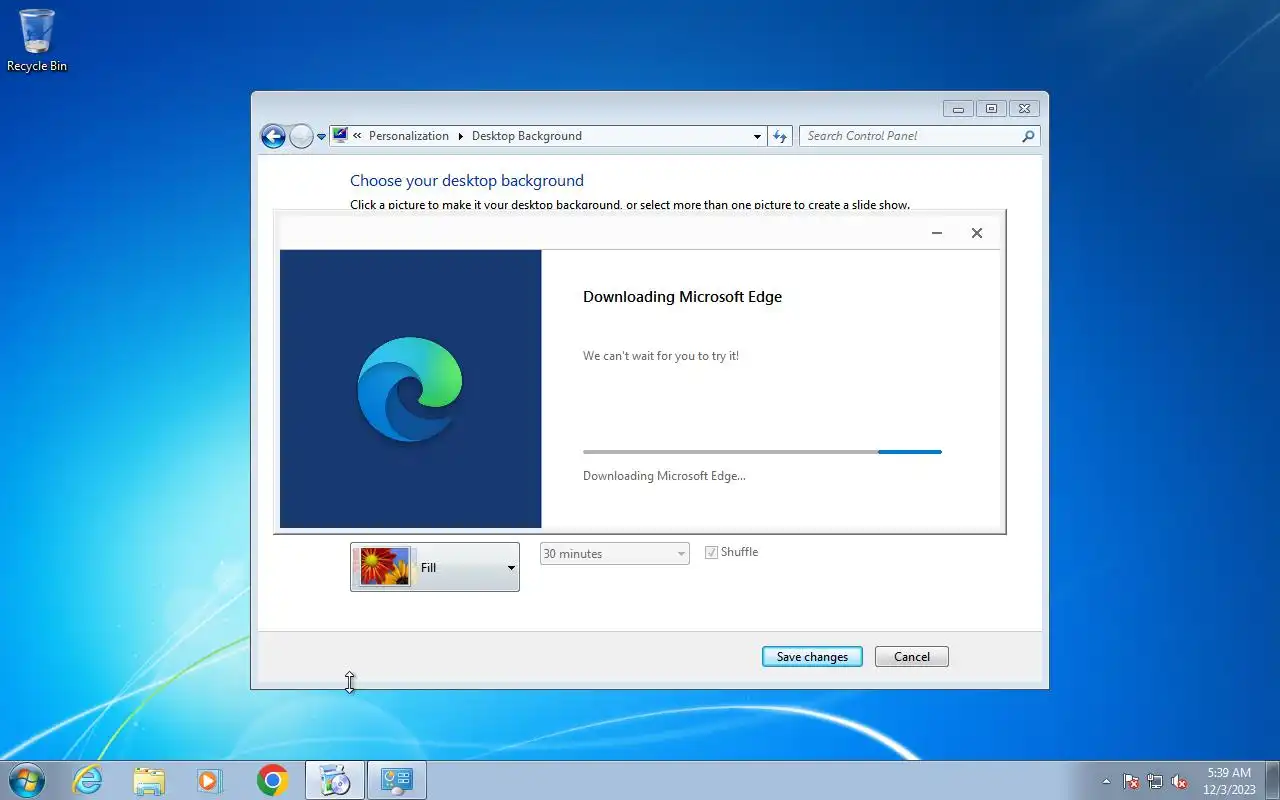Click the Downloading Microsoft Edge title text
The height and width of the screenshot is (800, 1280).
click(682, 297)
